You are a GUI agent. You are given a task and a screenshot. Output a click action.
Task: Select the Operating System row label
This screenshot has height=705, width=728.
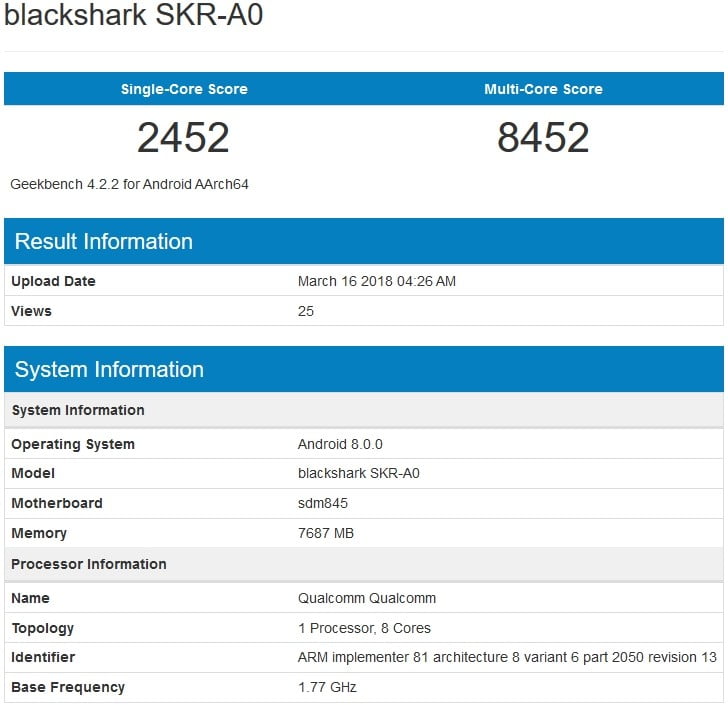pos(73,444)
